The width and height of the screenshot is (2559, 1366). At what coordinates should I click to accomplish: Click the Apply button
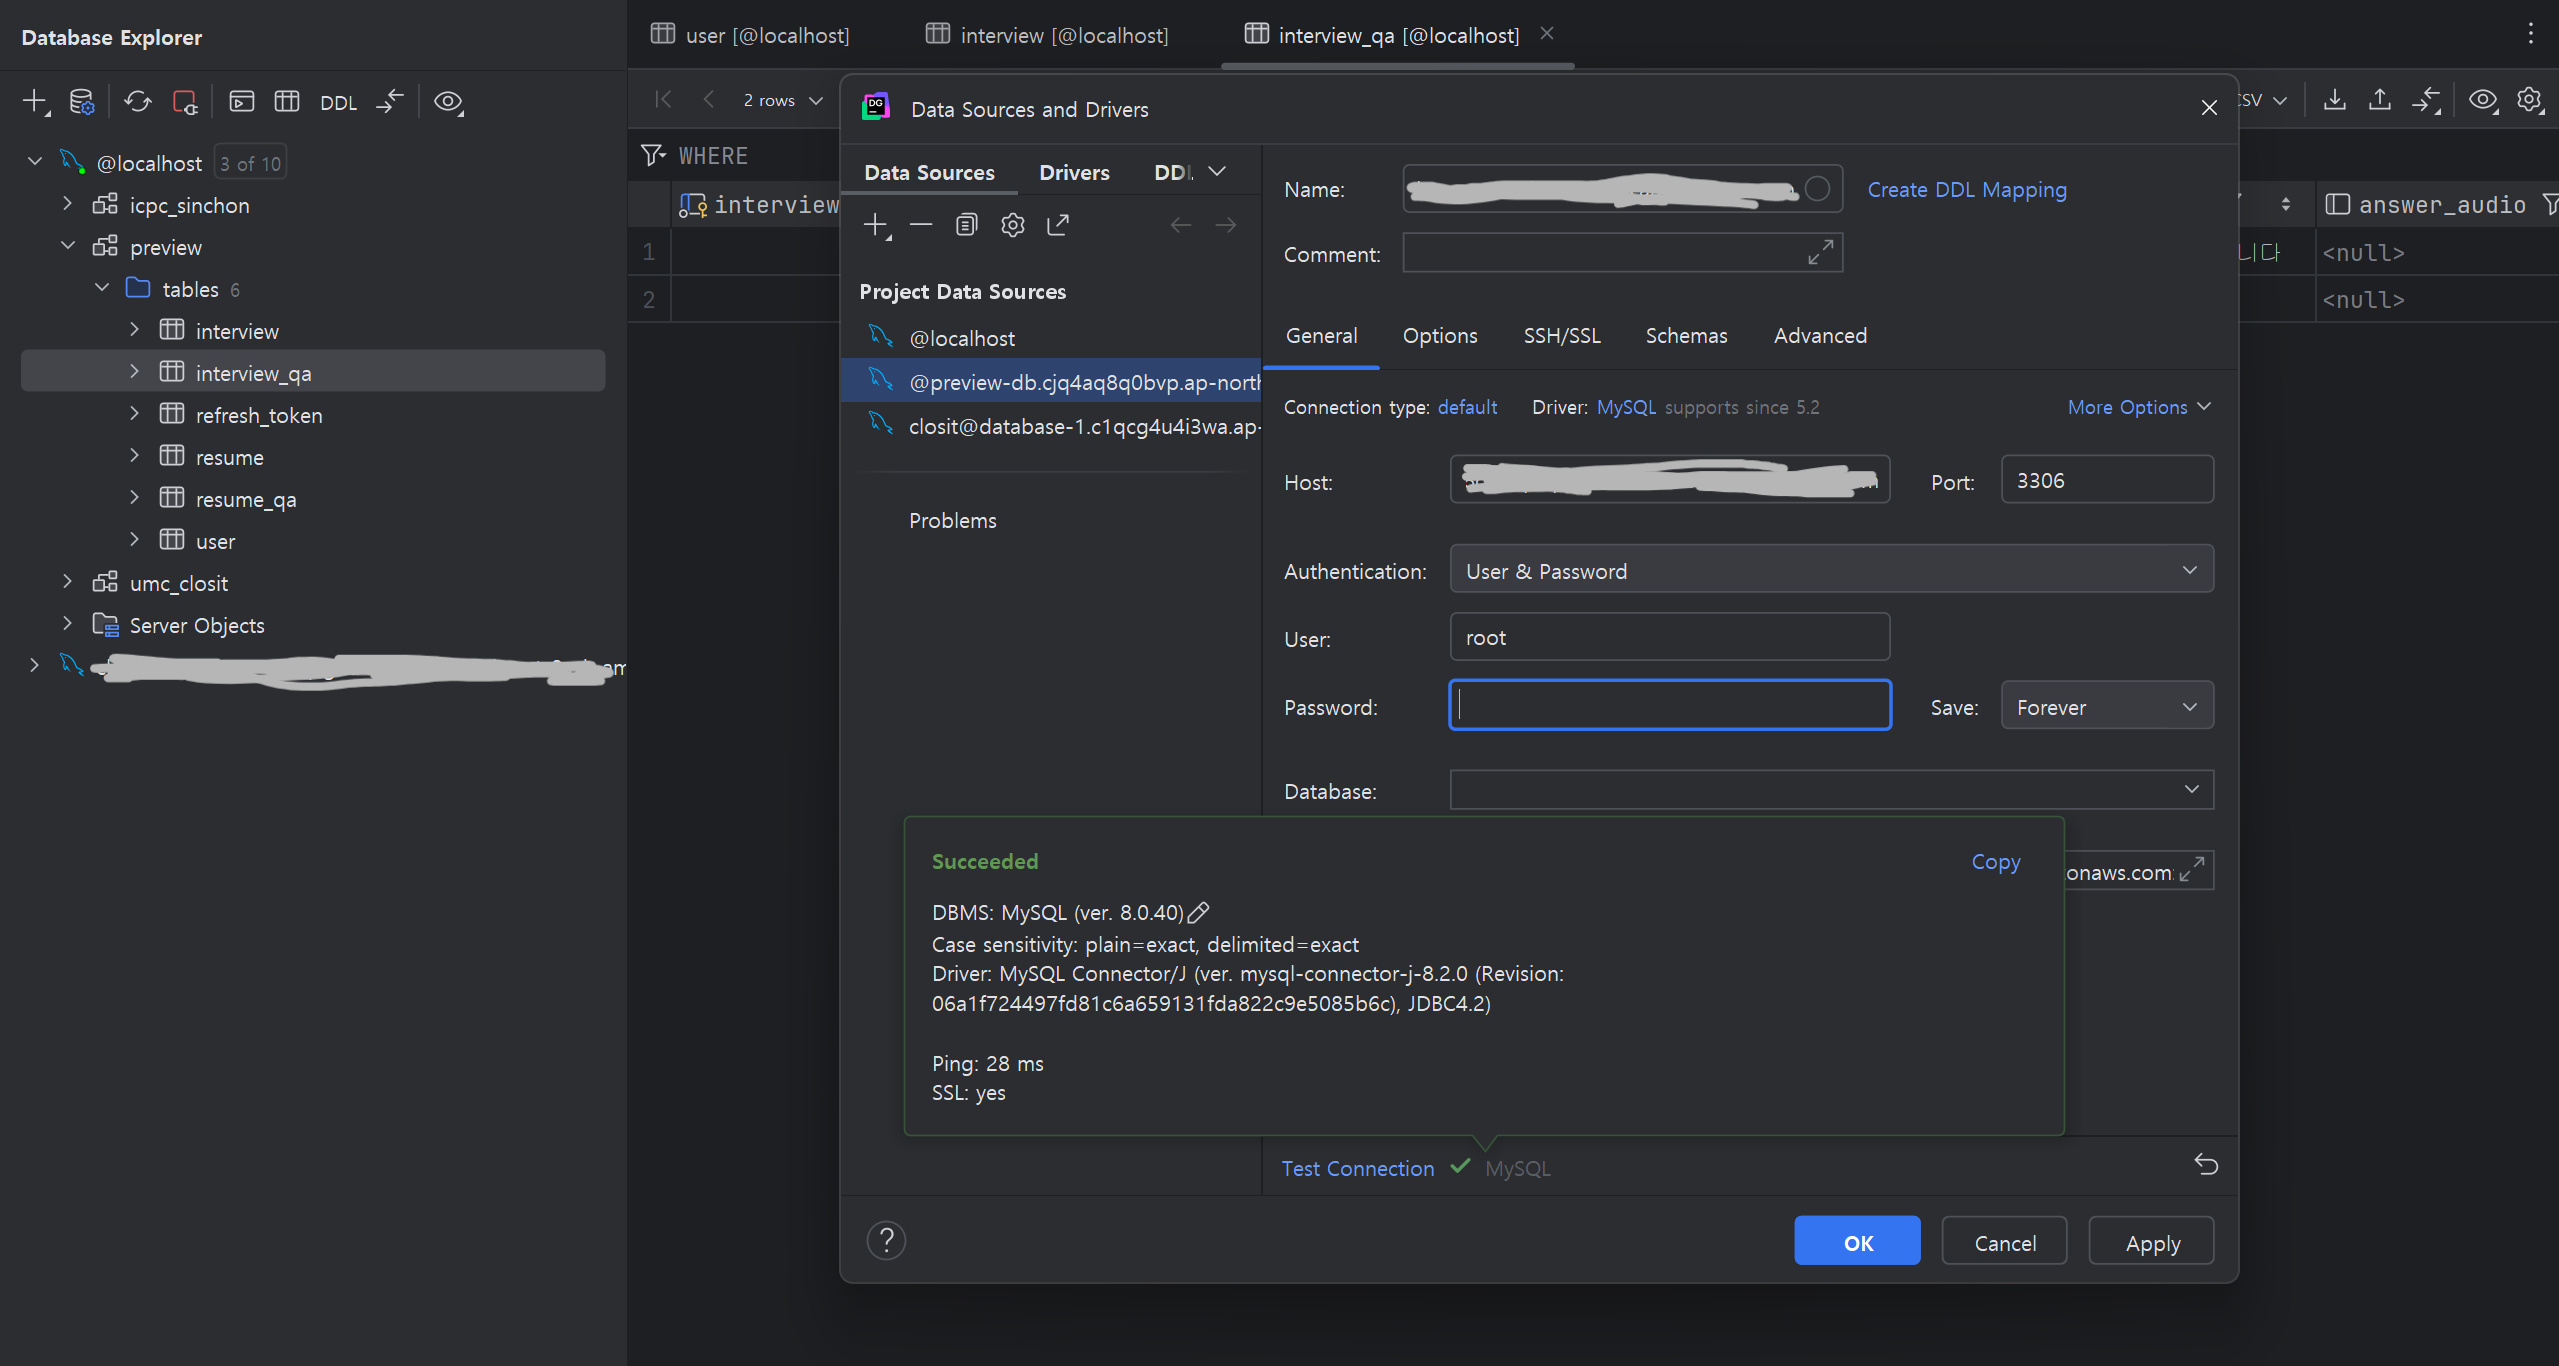point(2152,1242)
